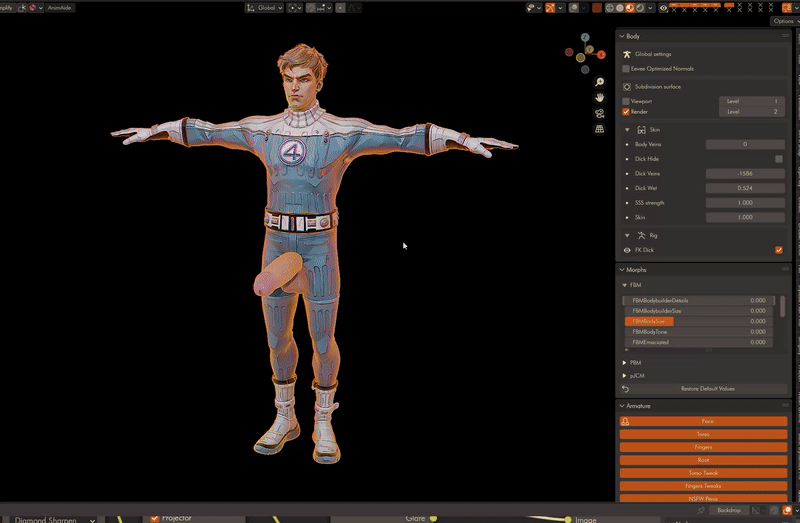Viewport: 800px width, 523px height.
Task: Open the pivot point dropdown
Action: (294, 8)
